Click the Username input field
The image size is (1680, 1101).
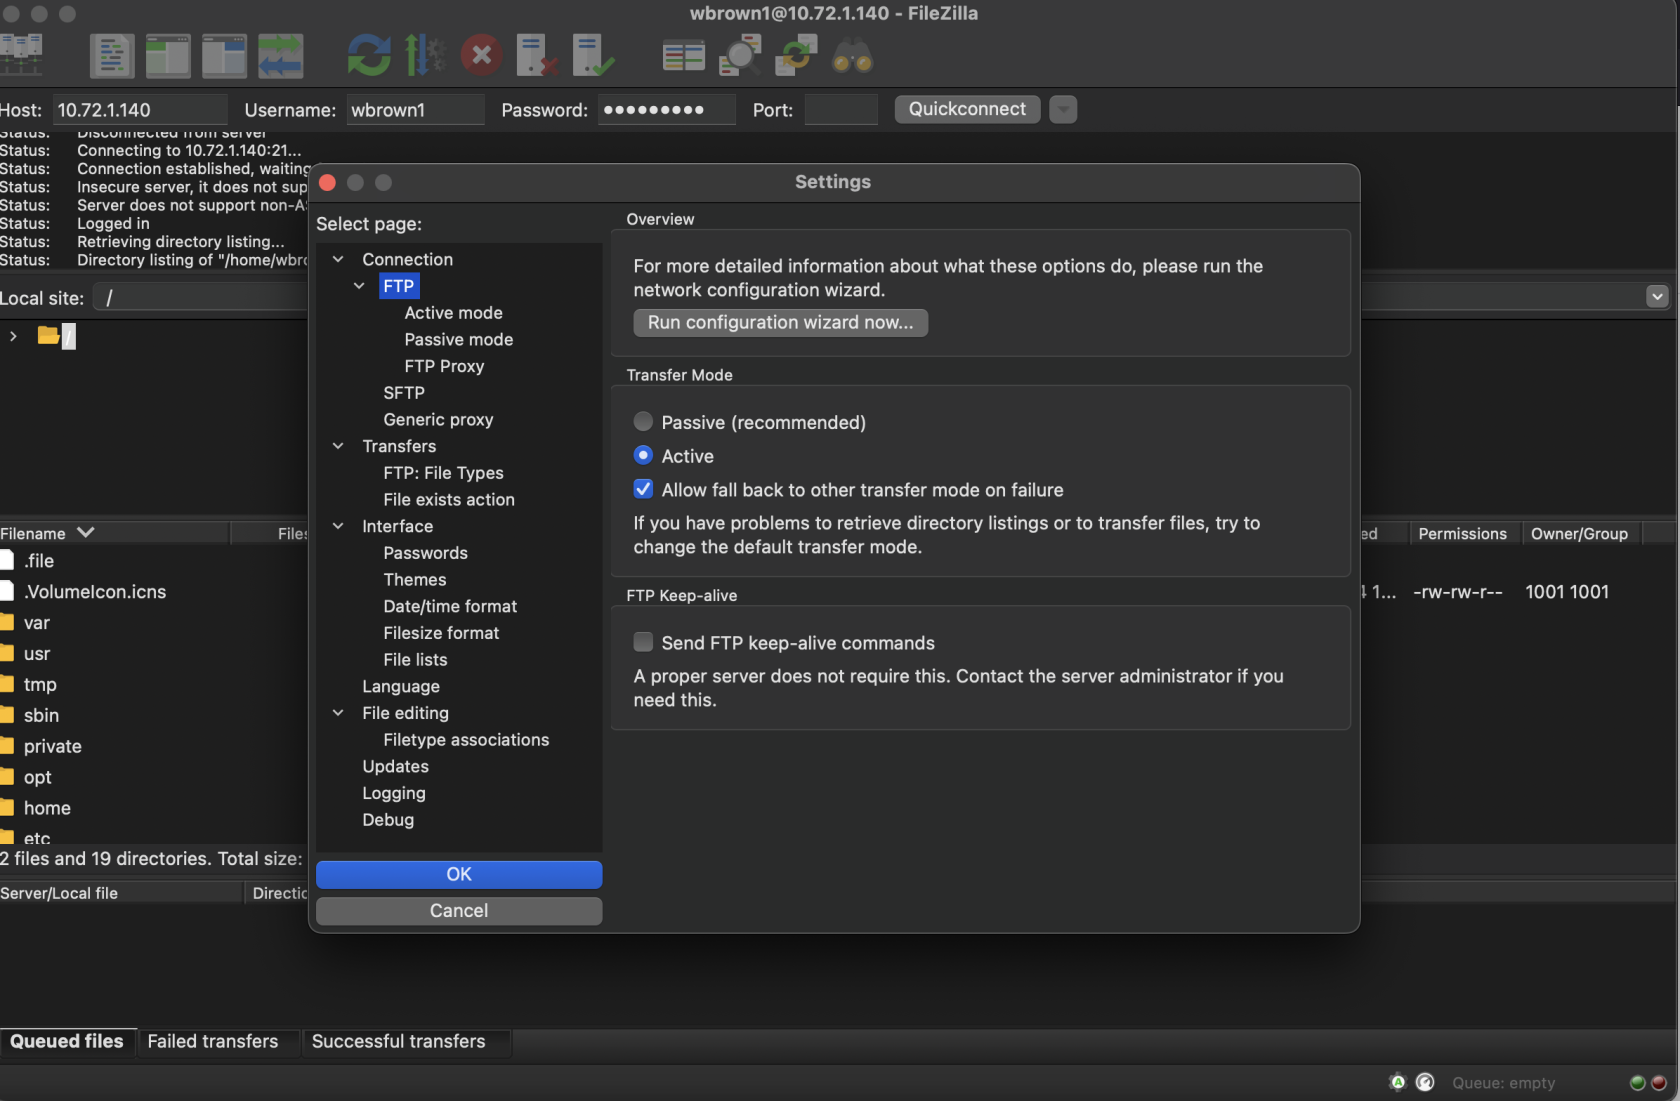tap(415, 110)
